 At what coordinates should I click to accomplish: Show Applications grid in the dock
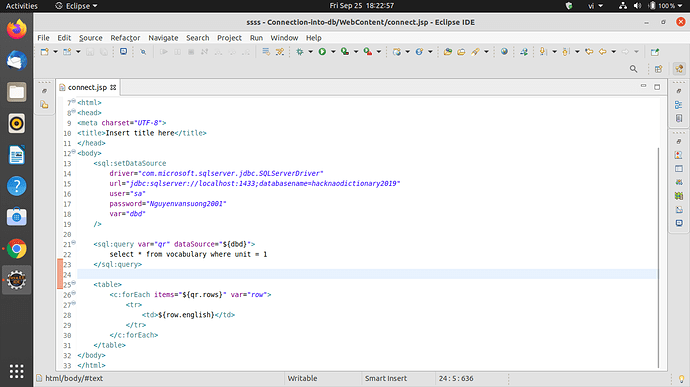click(16, 371)
